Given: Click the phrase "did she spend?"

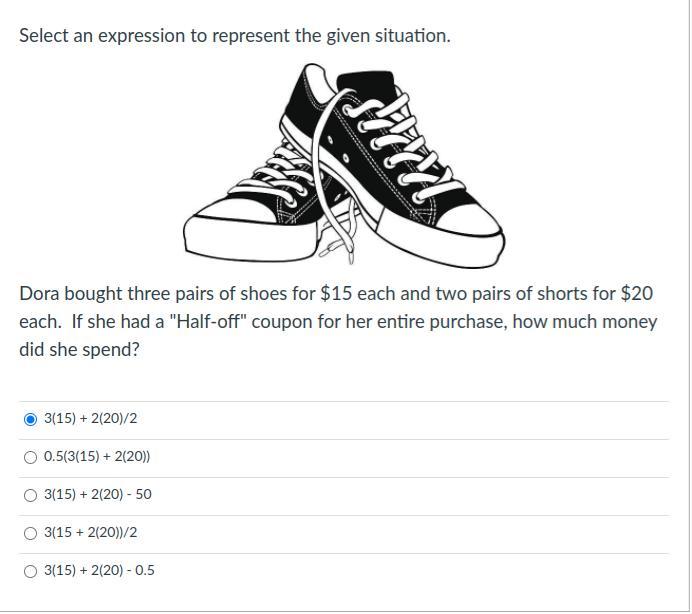Looking at the screenshot, I should point(80,350).
